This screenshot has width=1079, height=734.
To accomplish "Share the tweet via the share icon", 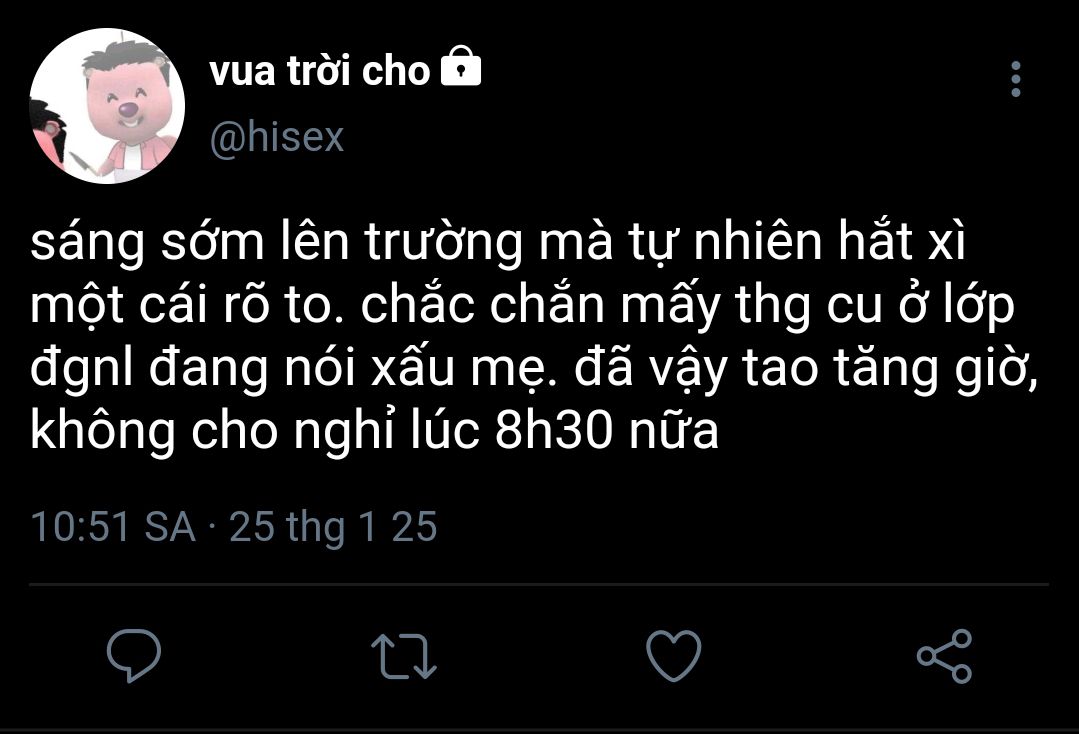I will 944,656.
